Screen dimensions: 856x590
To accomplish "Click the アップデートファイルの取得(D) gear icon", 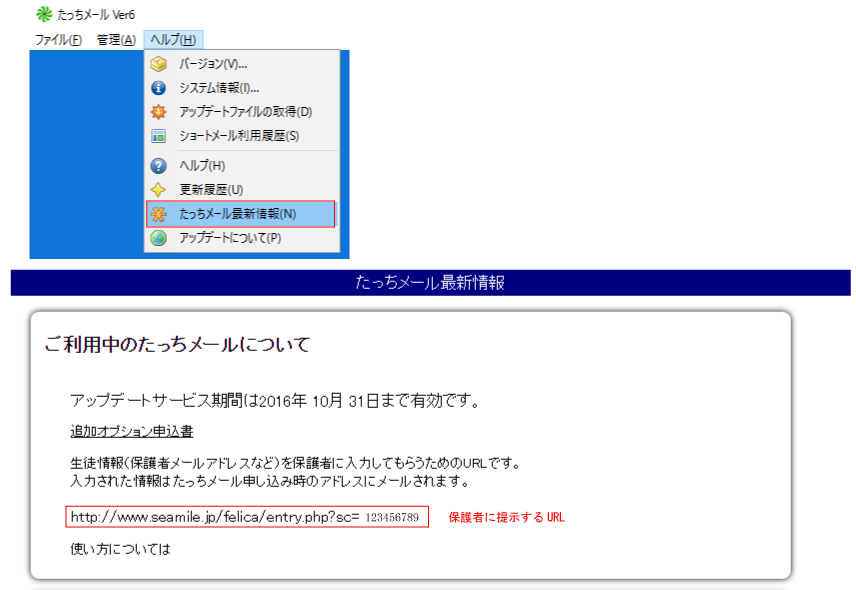I will (158, 112).
